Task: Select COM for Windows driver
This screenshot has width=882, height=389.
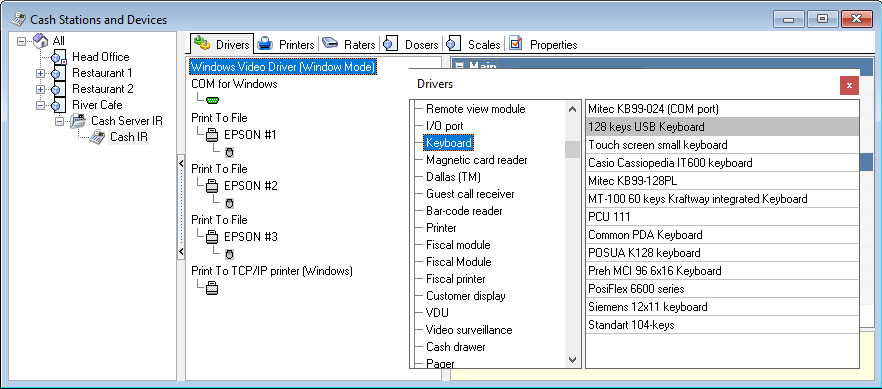Action: tap(234, 84)
